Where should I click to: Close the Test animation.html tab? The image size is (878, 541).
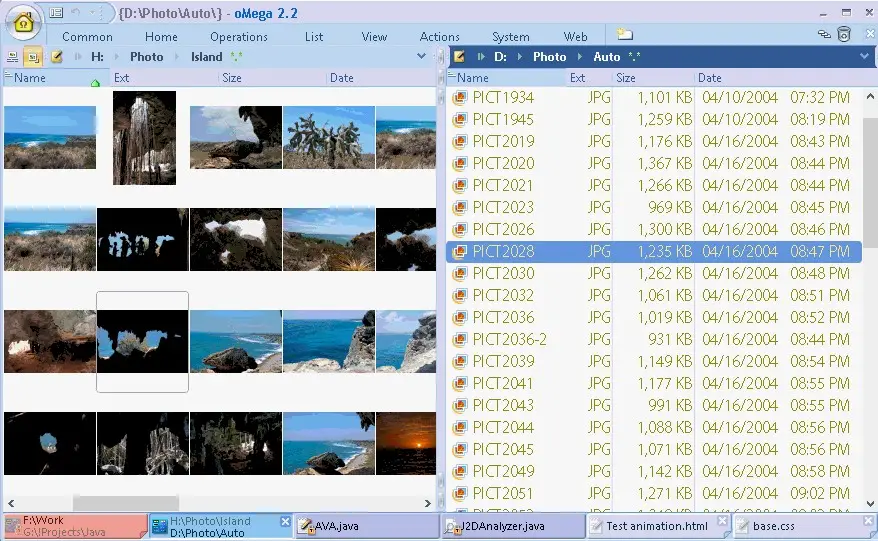pos(722,521)
